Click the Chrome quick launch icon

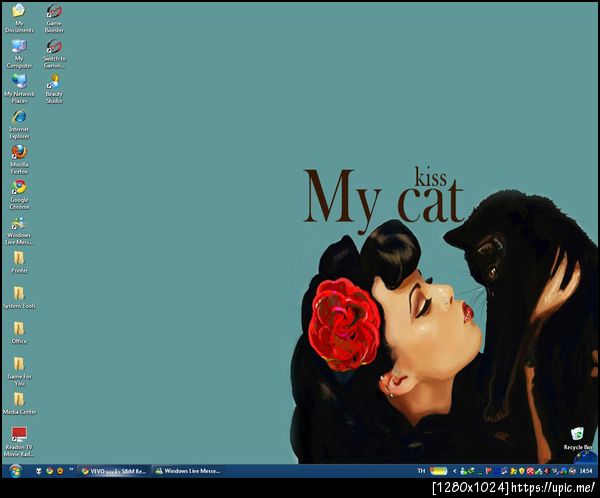(49, 471)
